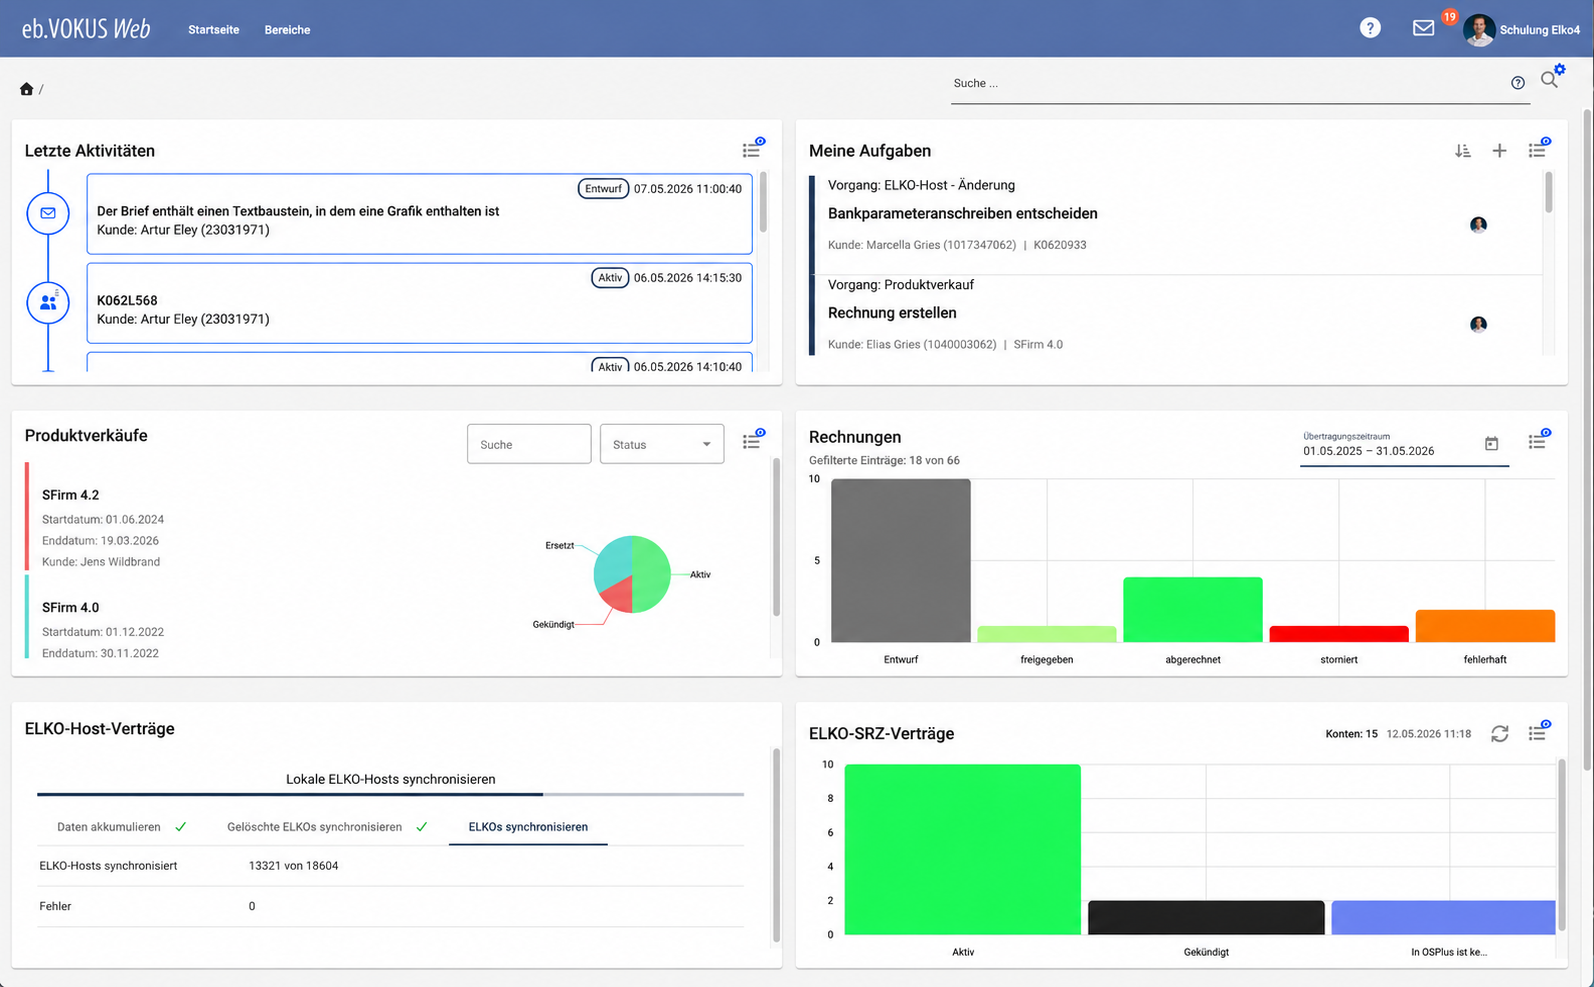Open Meine Aufgaben list view settings icon

pyautogui.click(x=1538, y=149)
